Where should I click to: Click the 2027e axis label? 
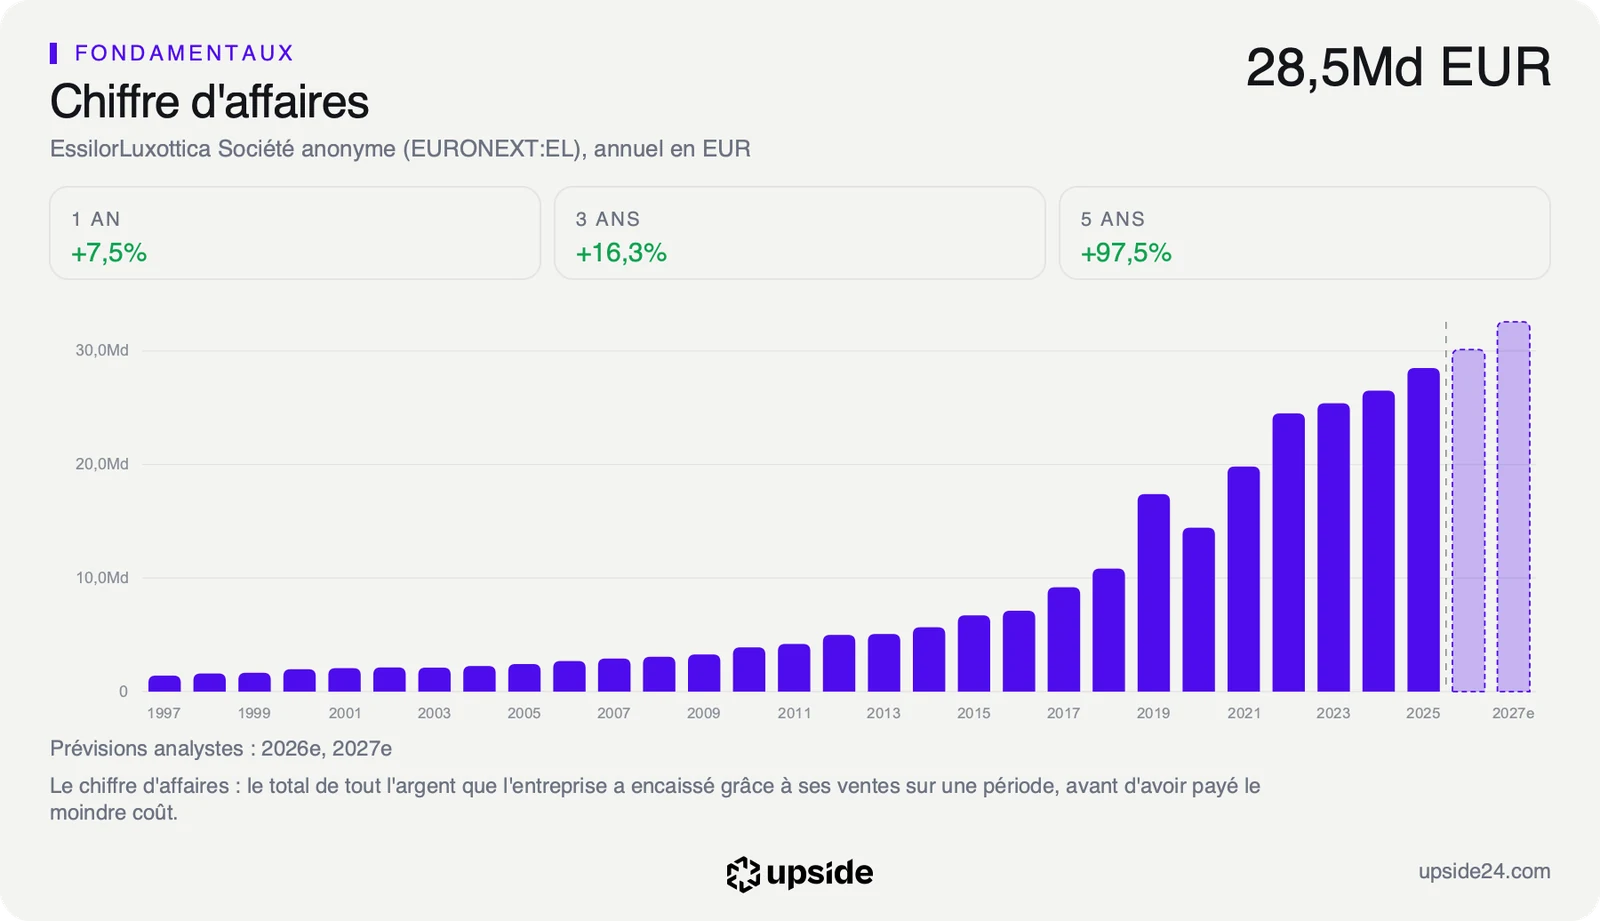pos(1513,713)
